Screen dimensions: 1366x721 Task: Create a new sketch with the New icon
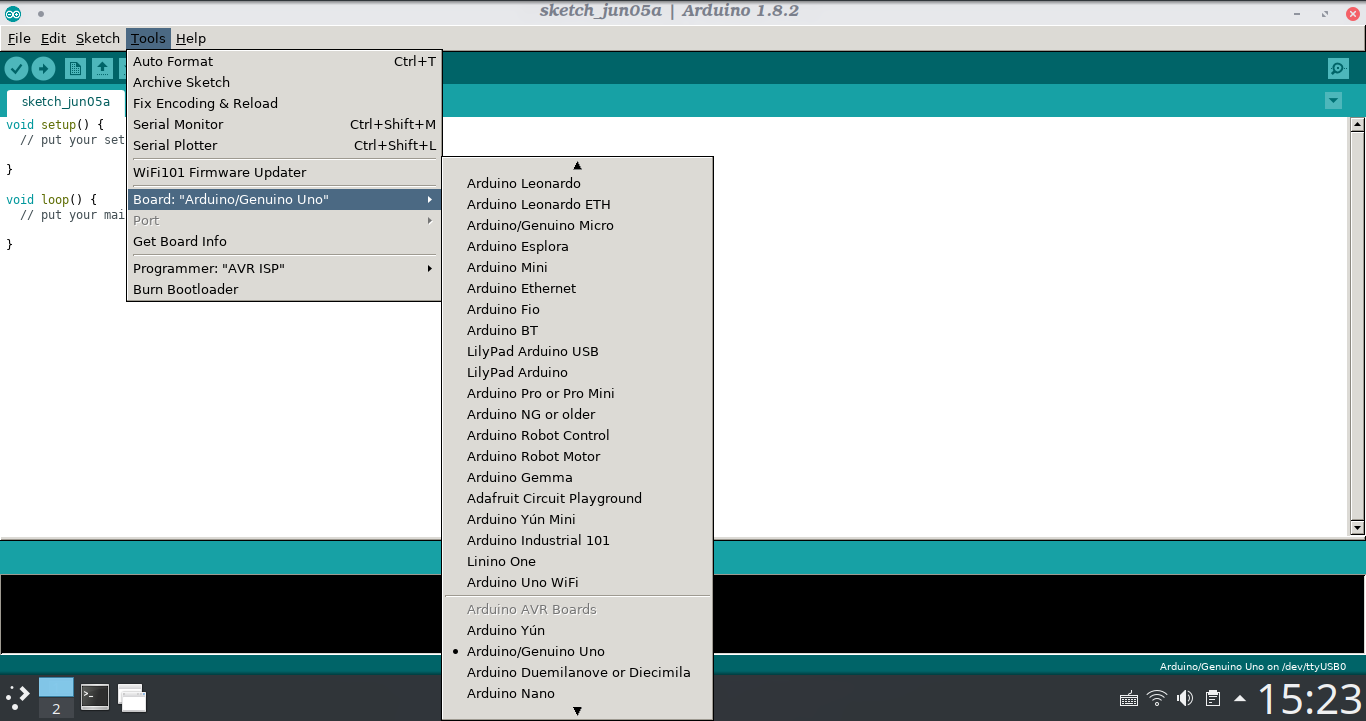pyautogui.click(x=75, y=68)
